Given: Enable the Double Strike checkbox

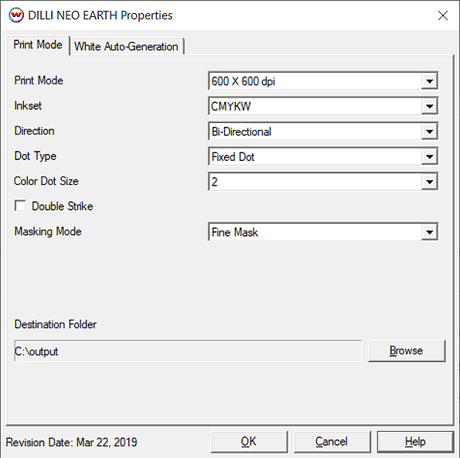Looking at the screenshot, I should (20, 206).
